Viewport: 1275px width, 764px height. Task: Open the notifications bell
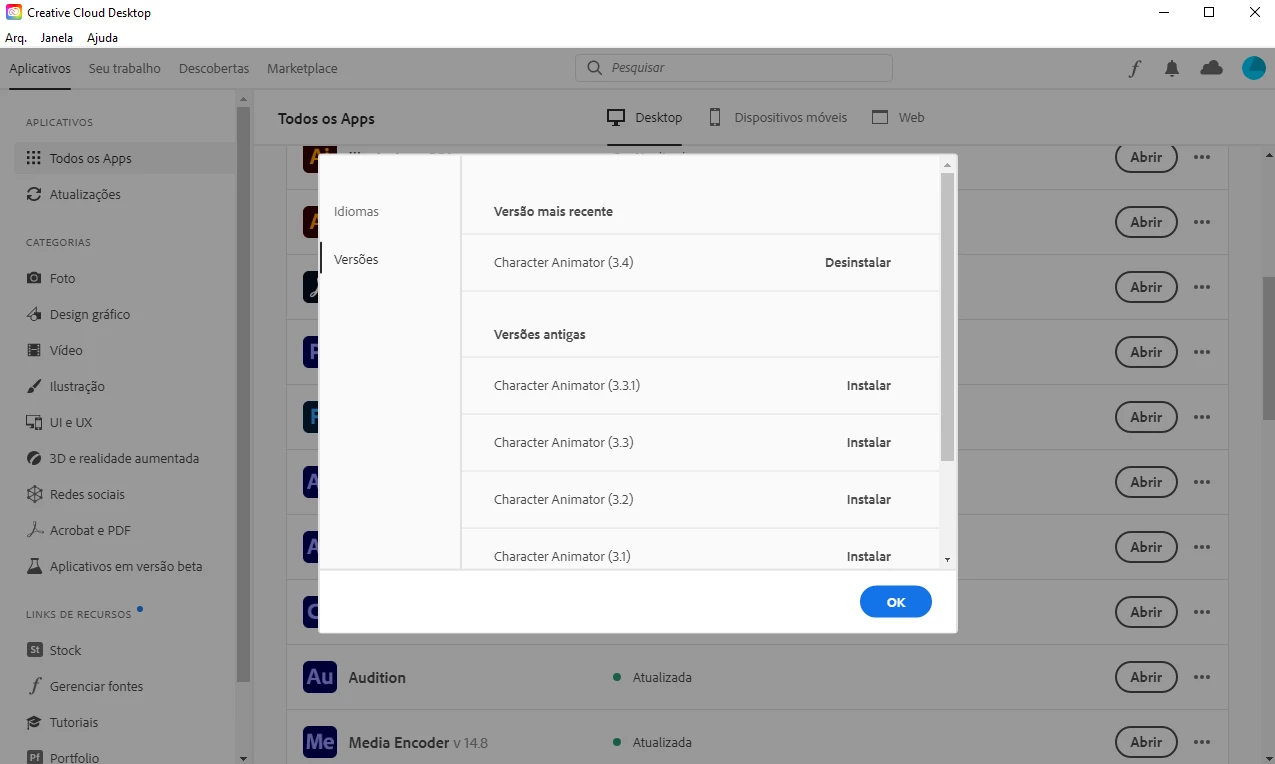pyautogui.click(x=1172, y=68)
